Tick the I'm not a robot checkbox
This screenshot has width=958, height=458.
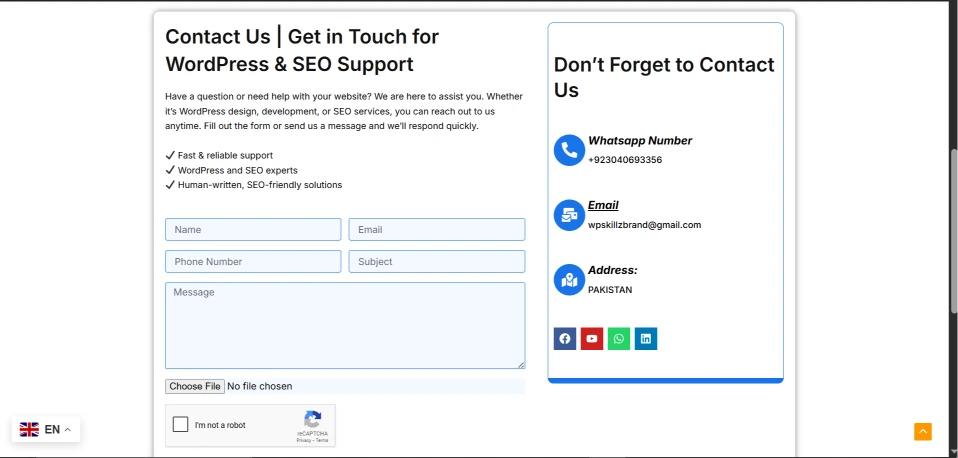[180, 424]
